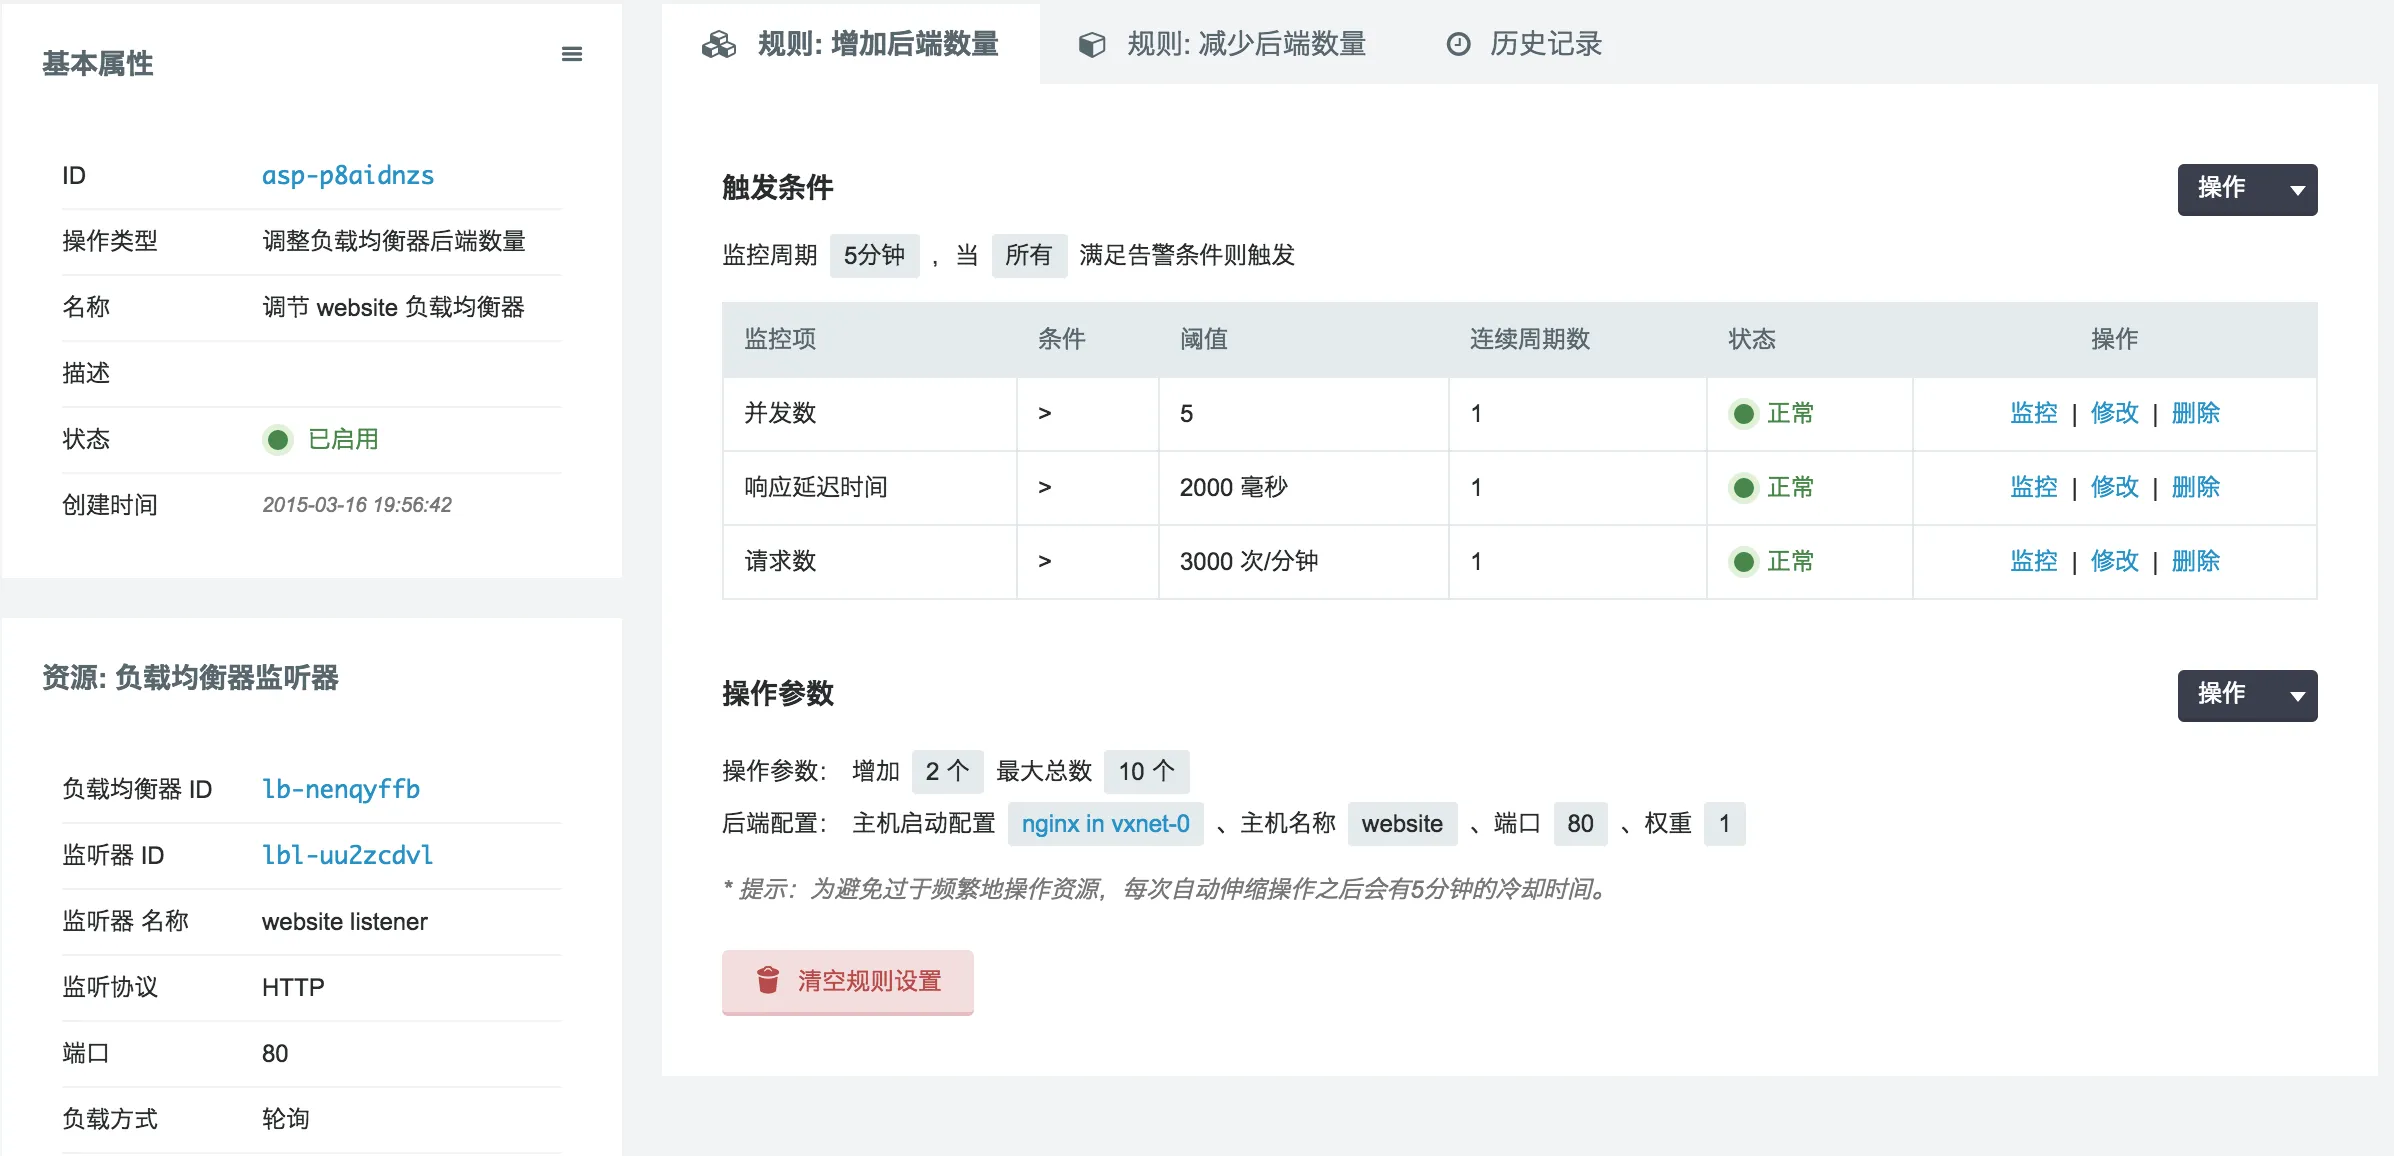Click the creation time 2015-03-16 19:56:42
Viewport: 2394px width, 1156px height.
pos(357,505)
